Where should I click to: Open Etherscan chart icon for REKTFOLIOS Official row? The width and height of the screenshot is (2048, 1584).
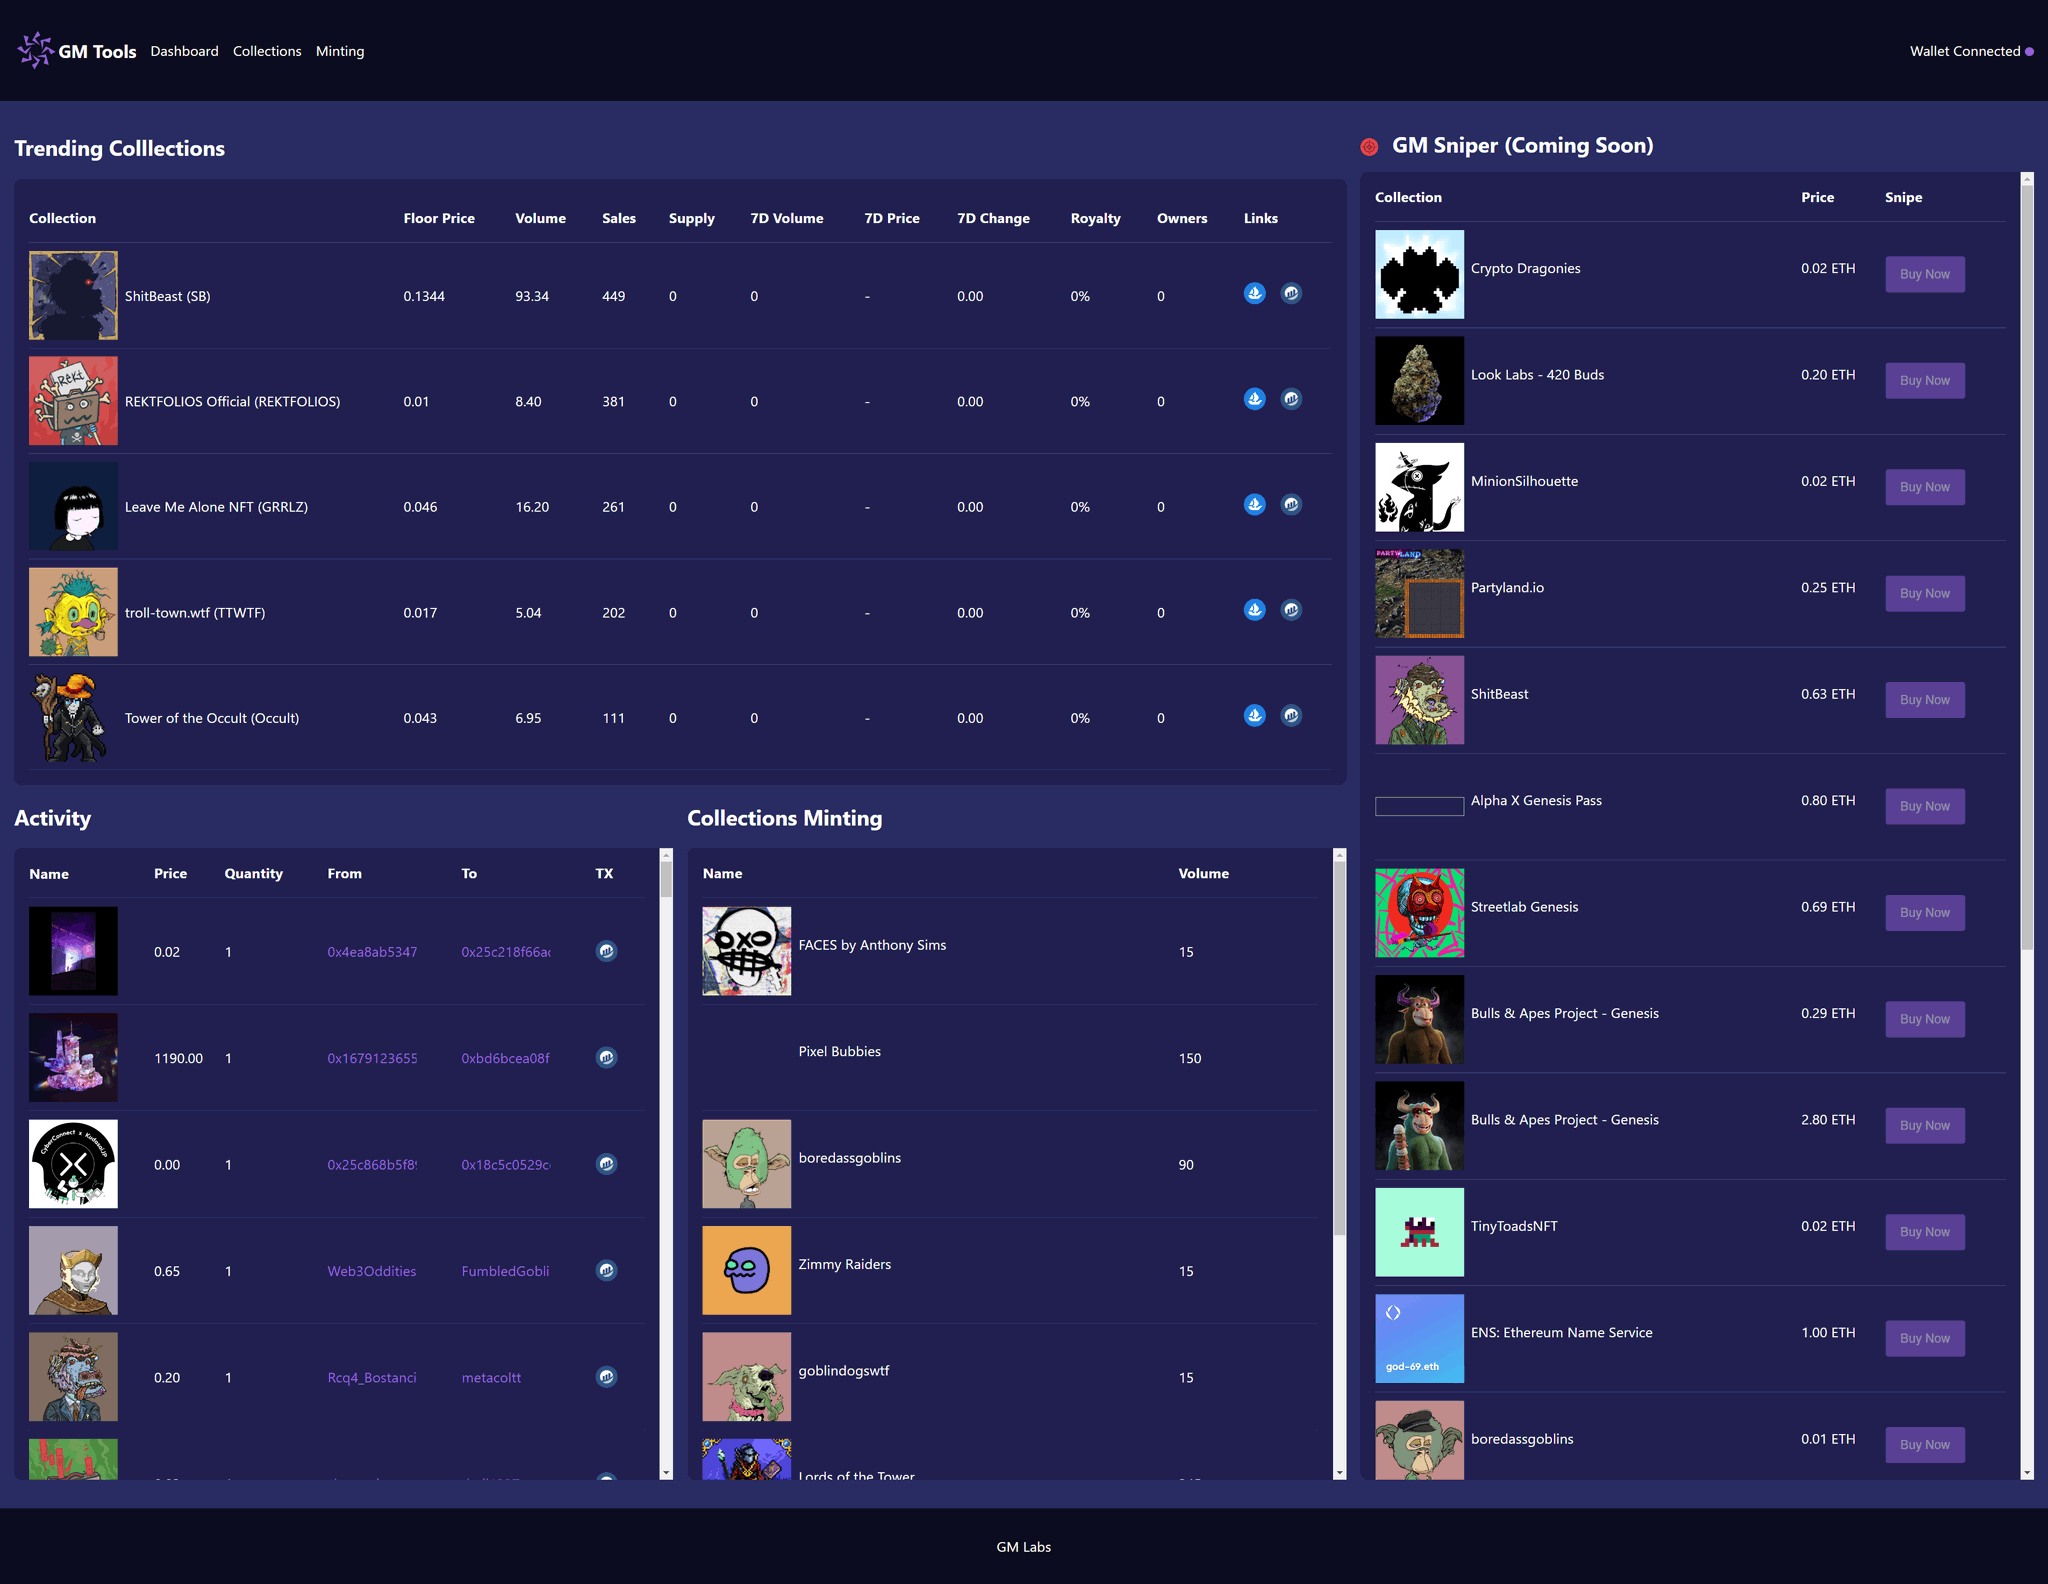coord(1291,399)
